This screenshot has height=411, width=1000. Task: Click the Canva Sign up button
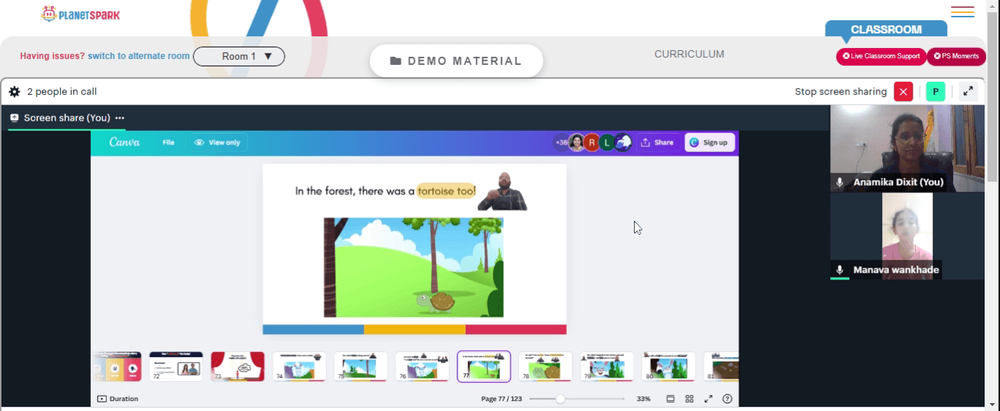pos(709,142)
